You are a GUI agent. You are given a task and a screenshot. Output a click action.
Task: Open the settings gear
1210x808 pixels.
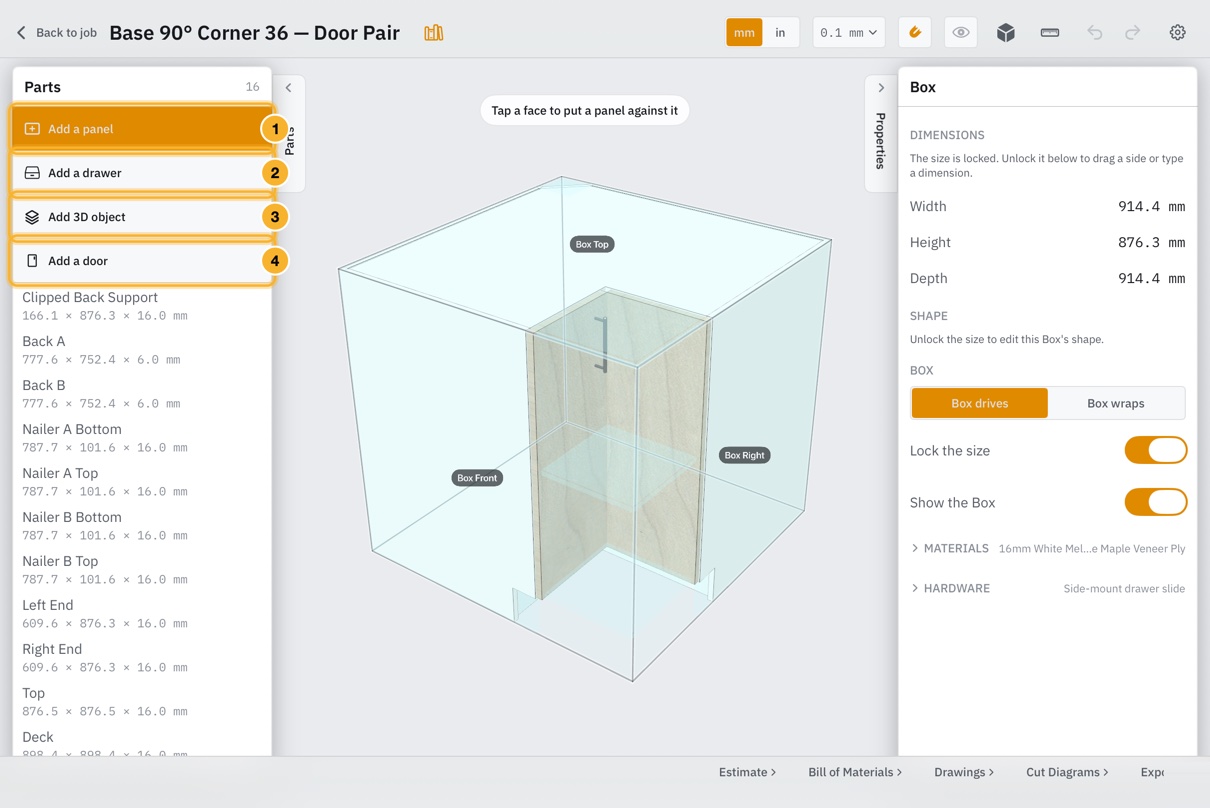click(1178, 32)
